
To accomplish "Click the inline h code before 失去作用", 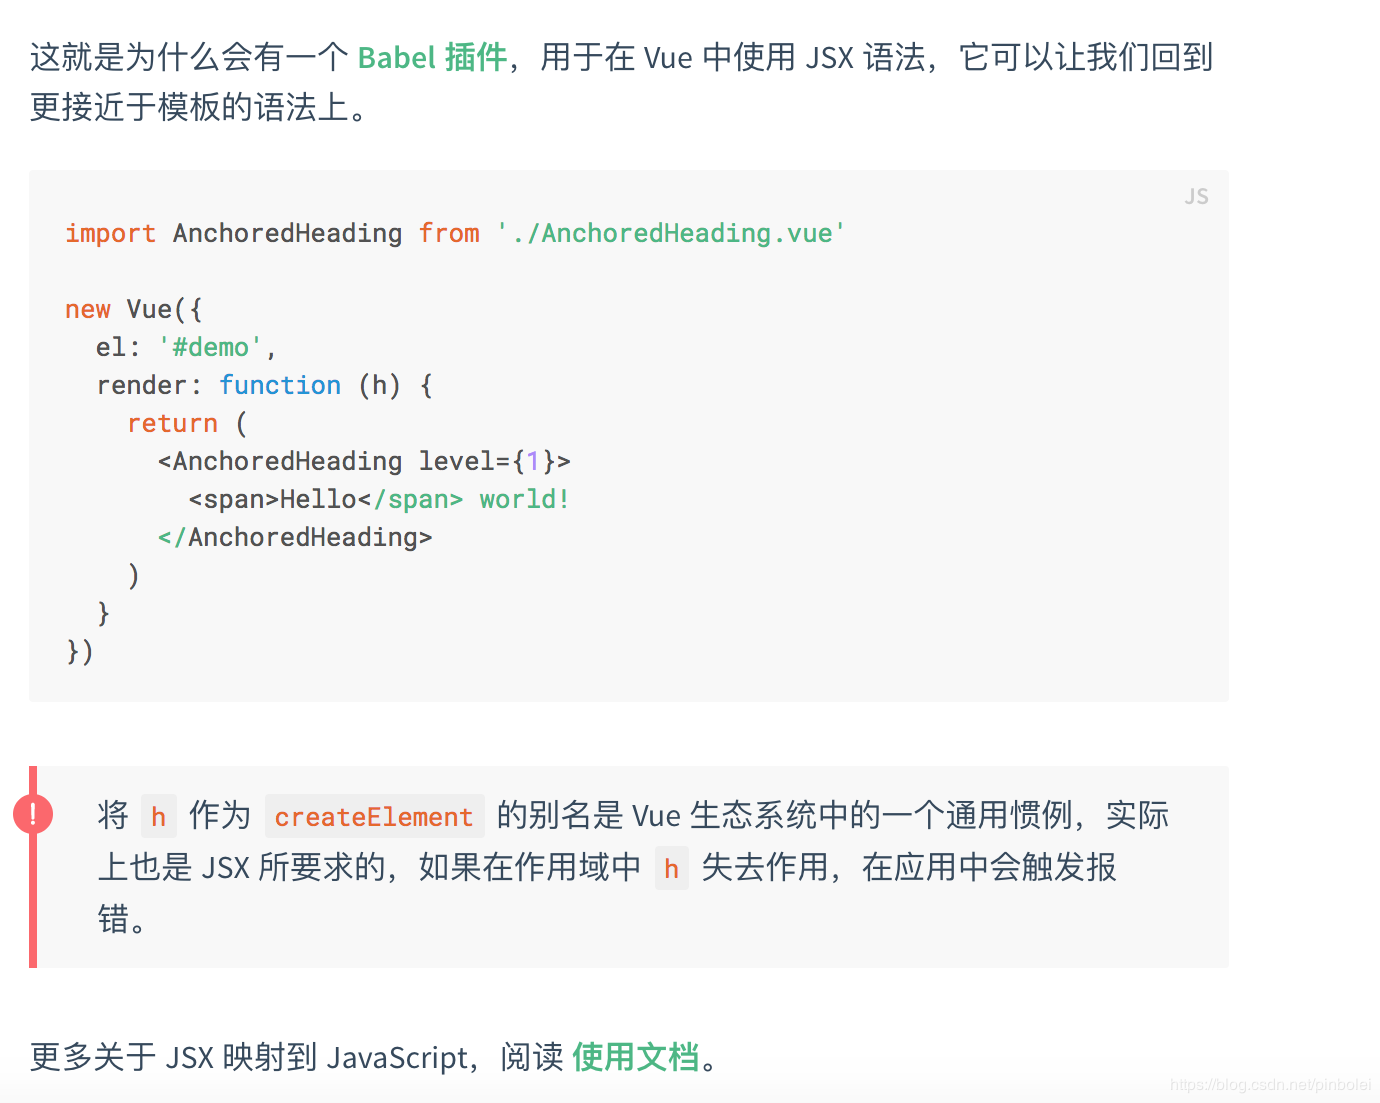I will click(671, 869).
